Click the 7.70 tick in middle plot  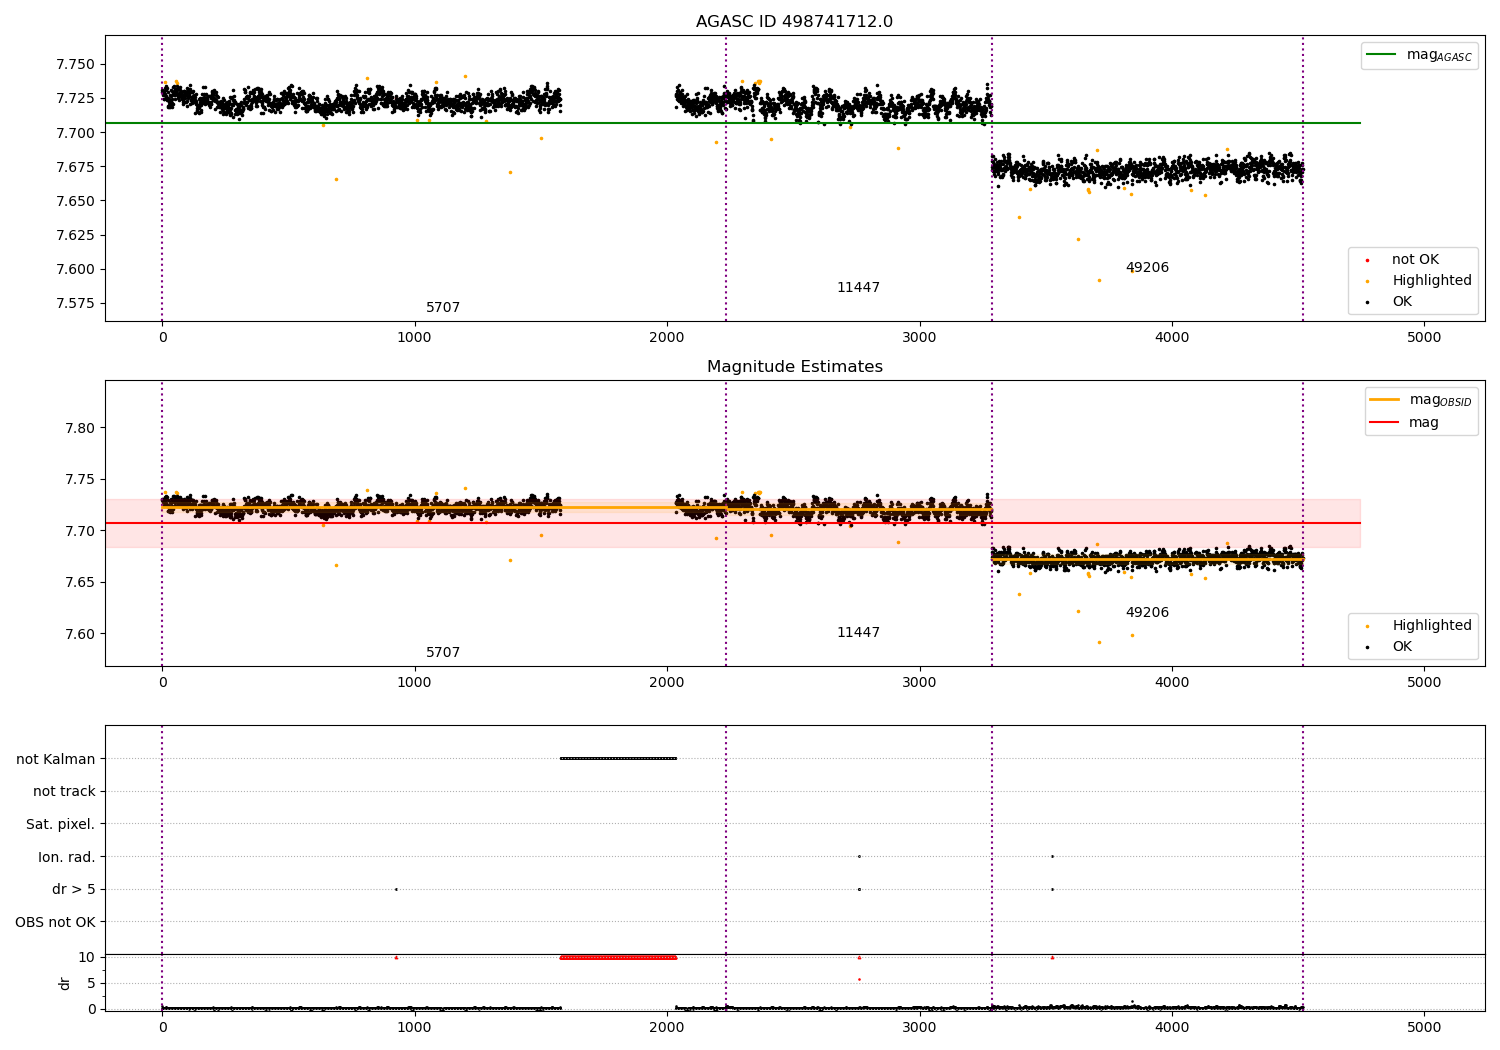(79, 531)
